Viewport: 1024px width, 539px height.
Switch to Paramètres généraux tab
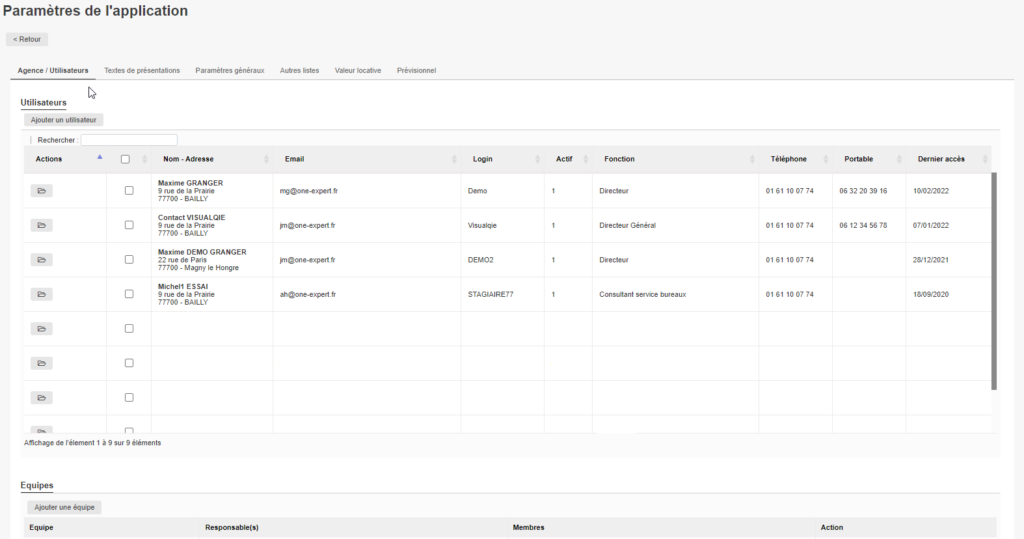pos(230,71)
